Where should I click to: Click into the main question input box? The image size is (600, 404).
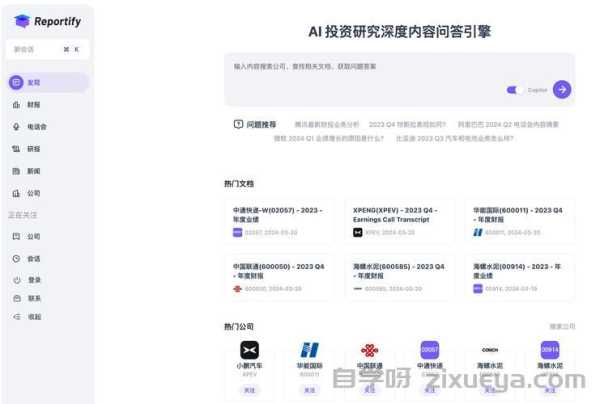(x=399, y=80)
